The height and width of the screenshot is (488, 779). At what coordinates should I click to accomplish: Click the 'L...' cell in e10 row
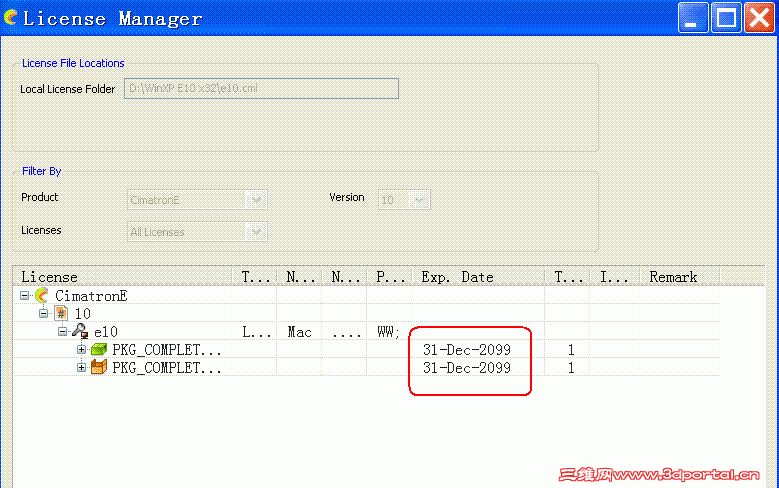click(x=256, y=331)
